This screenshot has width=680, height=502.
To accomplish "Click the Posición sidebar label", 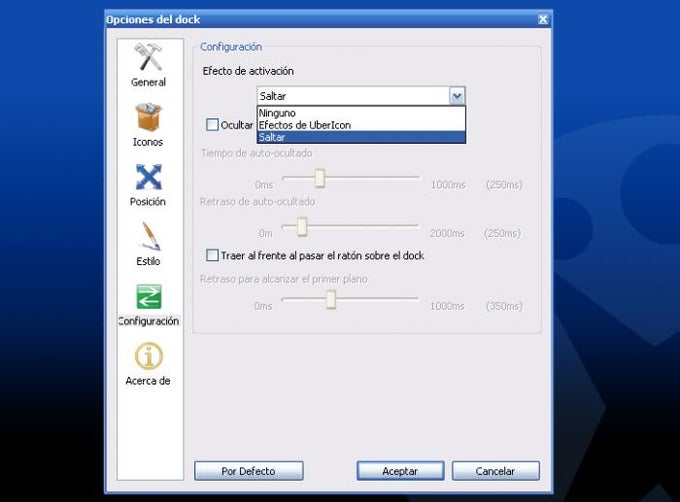I will pos(148,202).
